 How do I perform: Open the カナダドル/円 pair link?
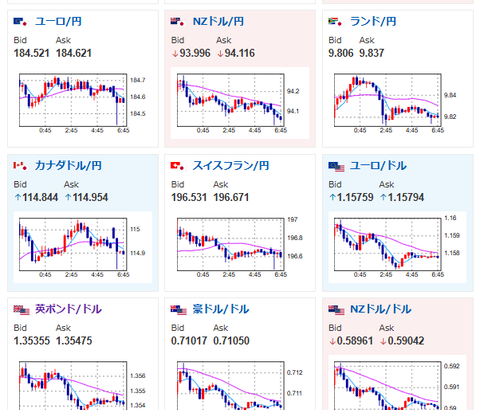68,165
